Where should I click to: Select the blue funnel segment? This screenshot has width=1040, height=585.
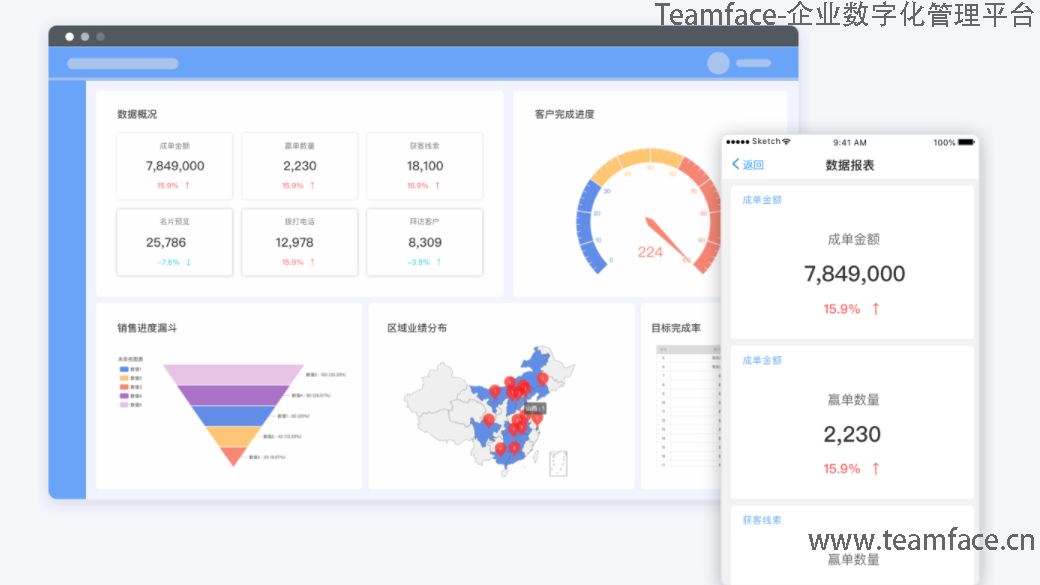pyautogui.click(x=233, y=416)
